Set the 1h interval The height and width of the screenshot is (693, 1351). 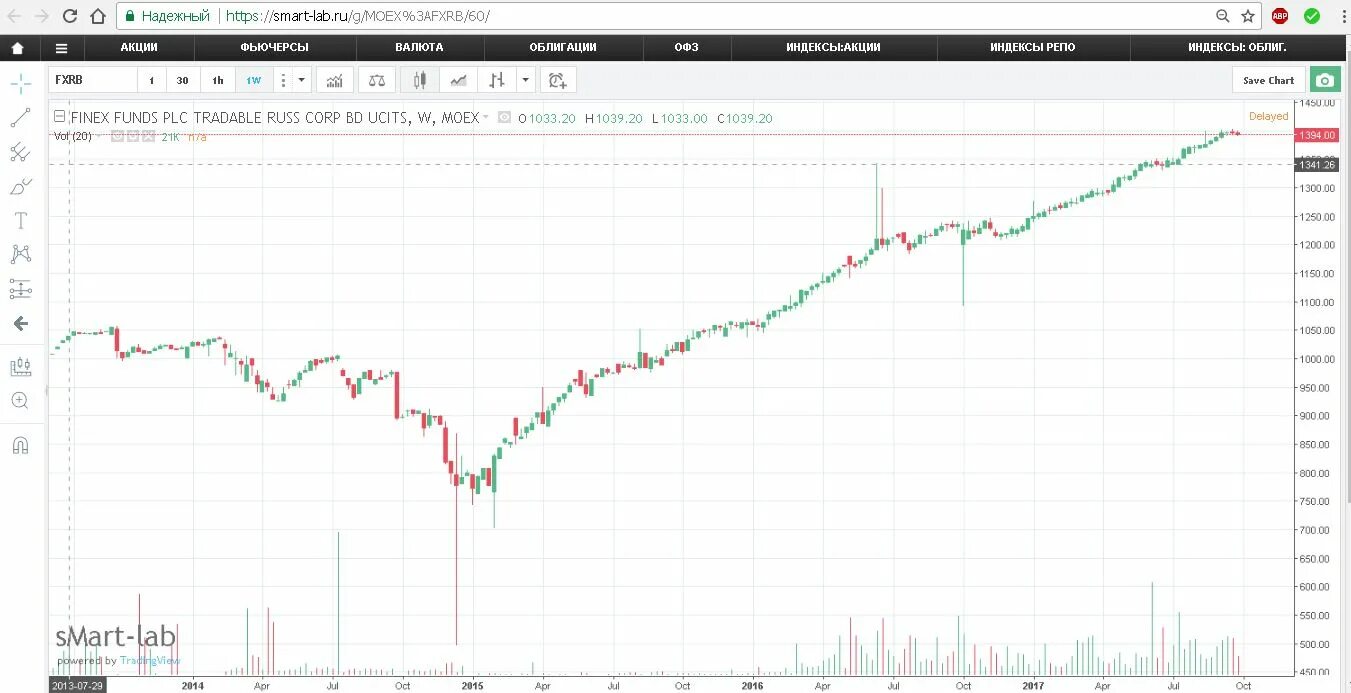pos(218,80)
